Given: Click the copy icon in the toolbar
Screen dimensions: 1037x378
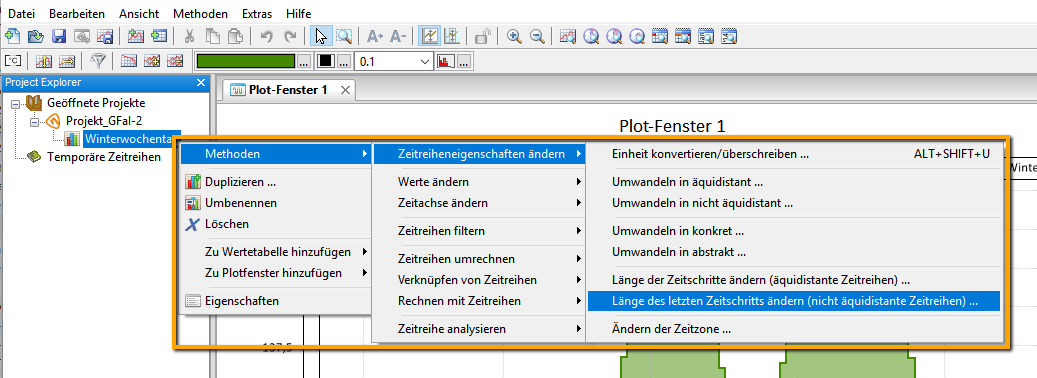Looking at the screenshot, I should pos(212,36).
